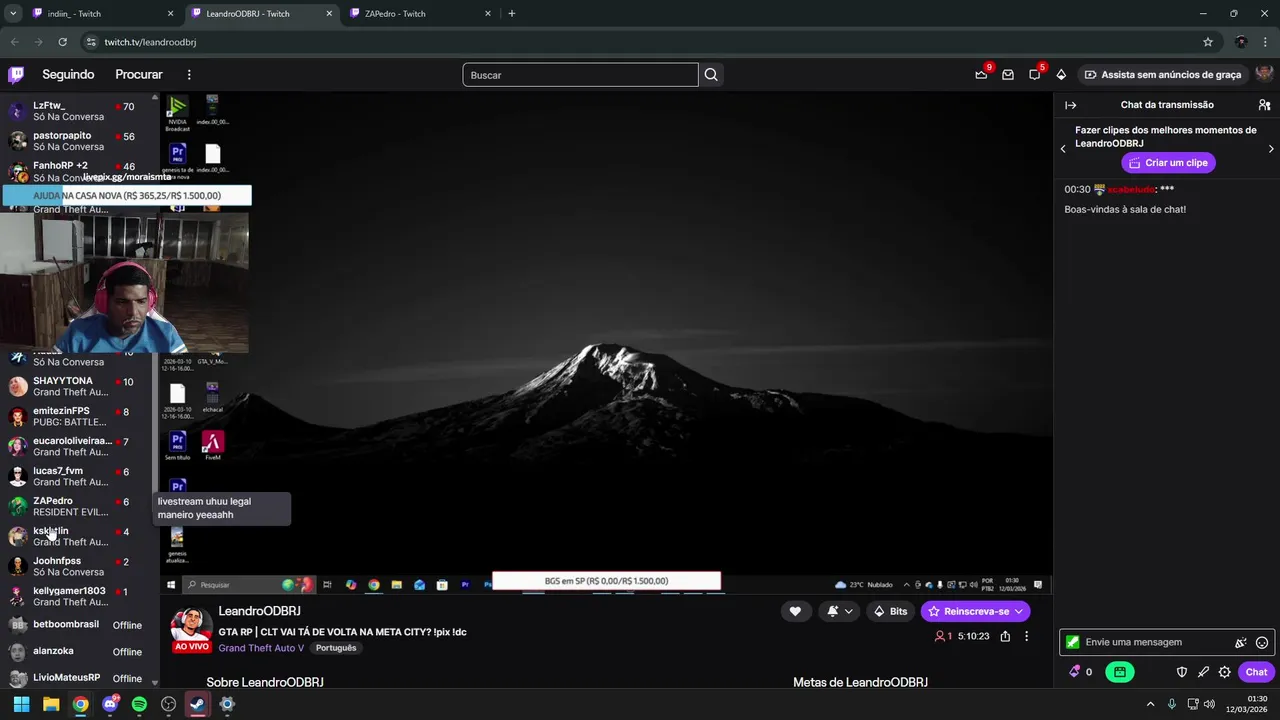Open the Procurar page

pos(139,75)
